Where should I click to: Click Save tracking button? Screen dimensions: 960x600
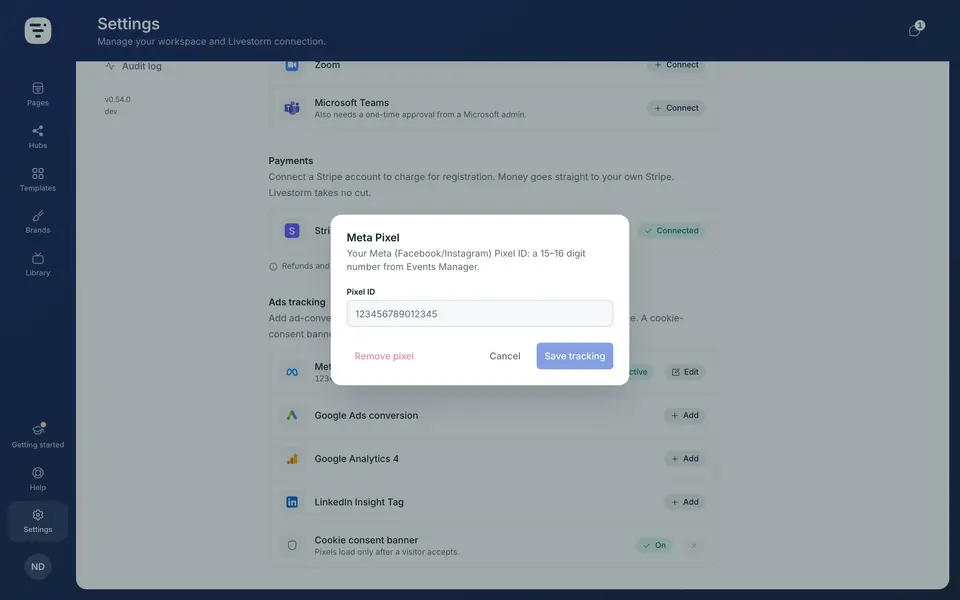[x=574, y=356]
